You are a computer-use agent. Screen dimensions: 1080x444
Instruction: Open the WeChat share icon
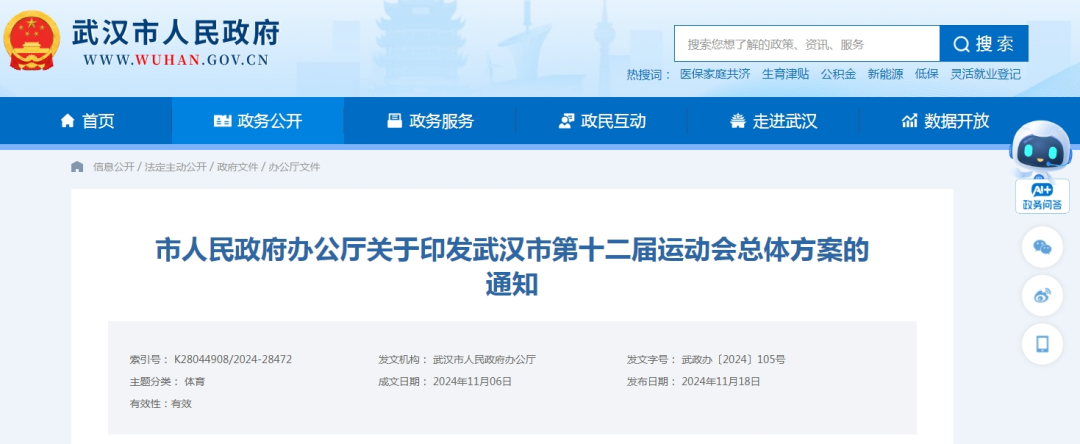(x=1042, y=247)
